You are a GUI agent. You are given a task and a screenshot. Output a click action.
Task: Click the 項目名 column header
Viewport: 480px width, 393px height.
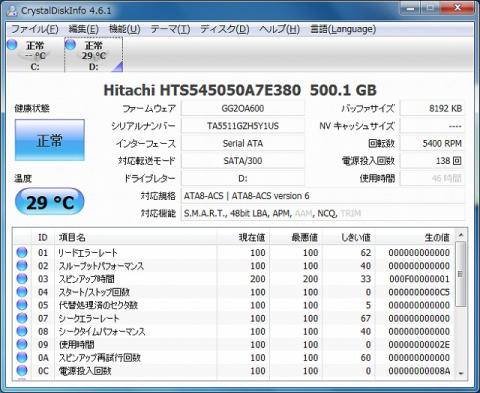tap(135, 237)
